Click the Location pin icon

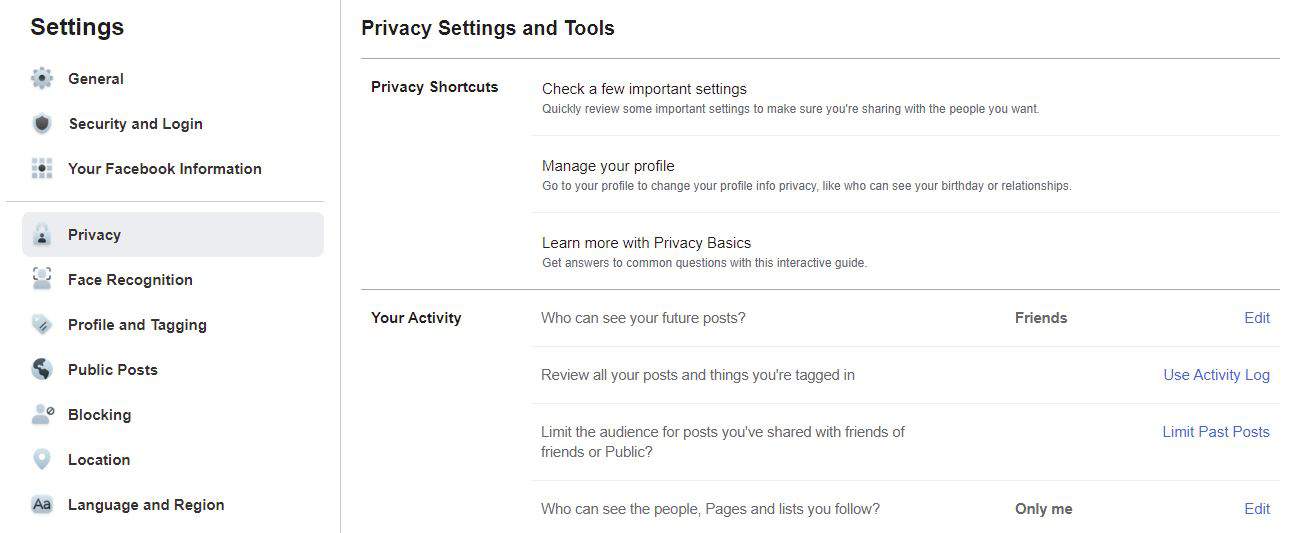(42, 460)
